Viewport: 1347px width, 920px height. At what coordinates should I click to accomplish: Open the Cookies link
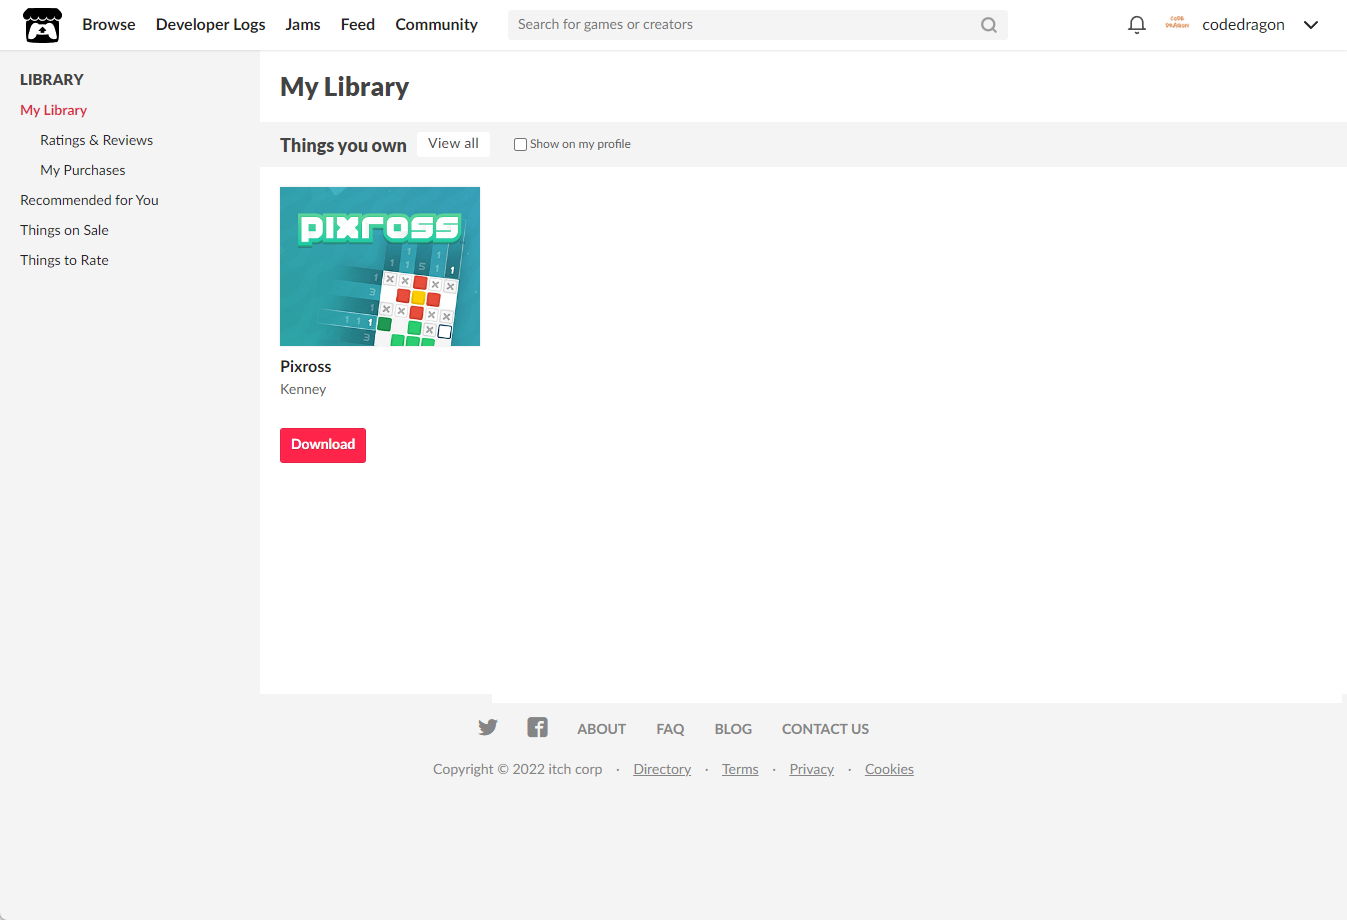(x=890, y=769)
